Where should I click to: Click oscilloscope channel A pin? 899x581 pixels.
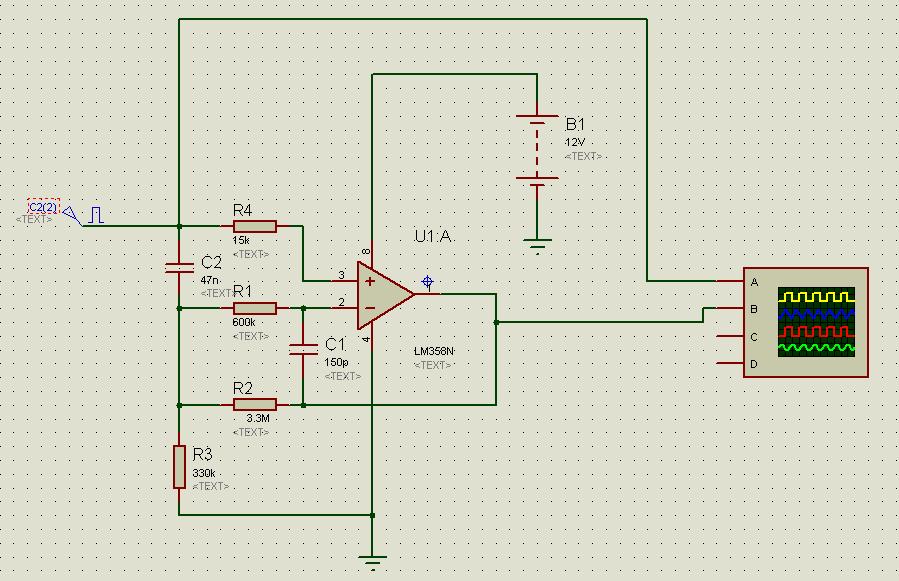coord(730,281)
